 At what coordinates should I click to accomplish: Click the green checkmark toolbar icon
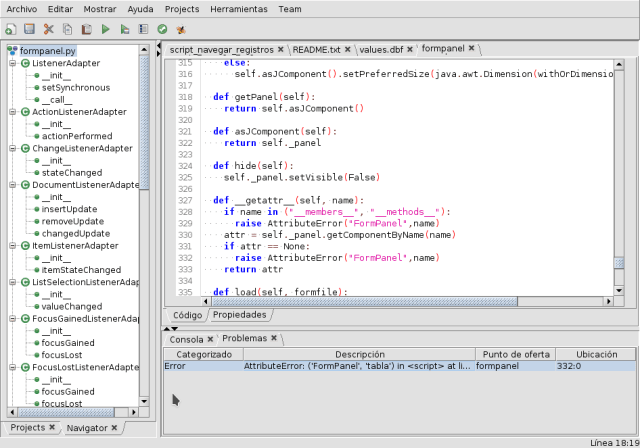[x=161, y=29]
